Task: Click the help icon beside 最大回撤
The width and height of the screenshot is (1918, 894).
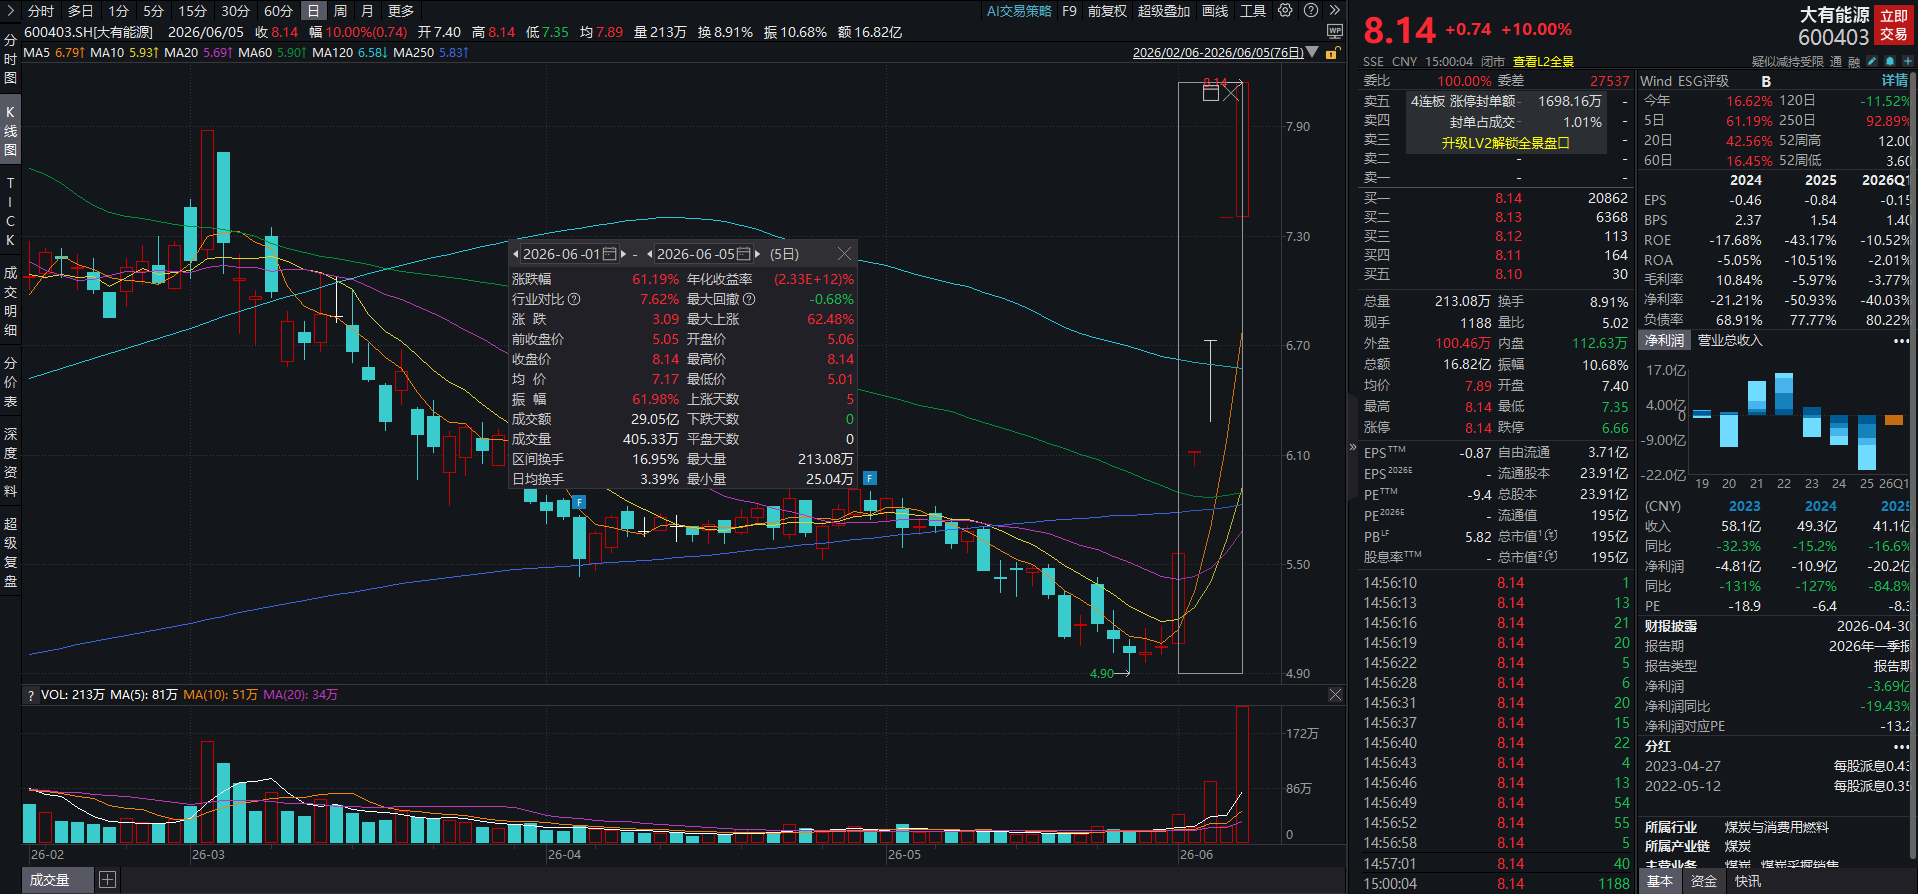Action: (749, 299)
